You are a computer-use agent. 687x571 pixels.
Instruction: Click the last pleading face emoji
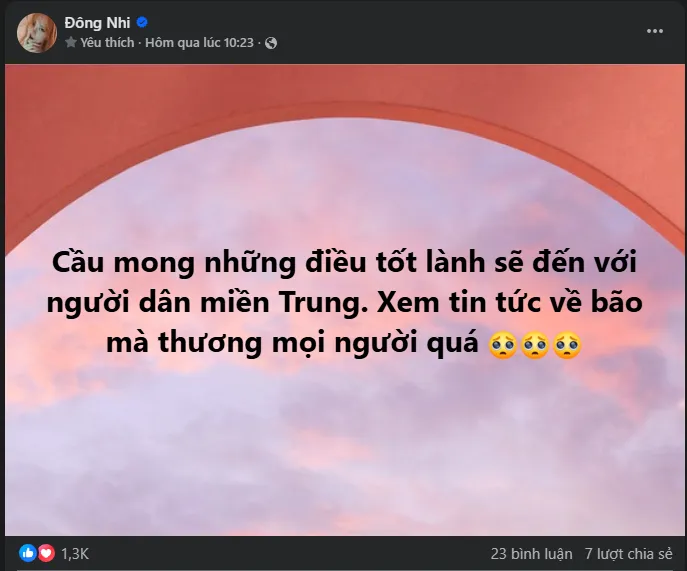pyautogui.click(x=567, y=345)
